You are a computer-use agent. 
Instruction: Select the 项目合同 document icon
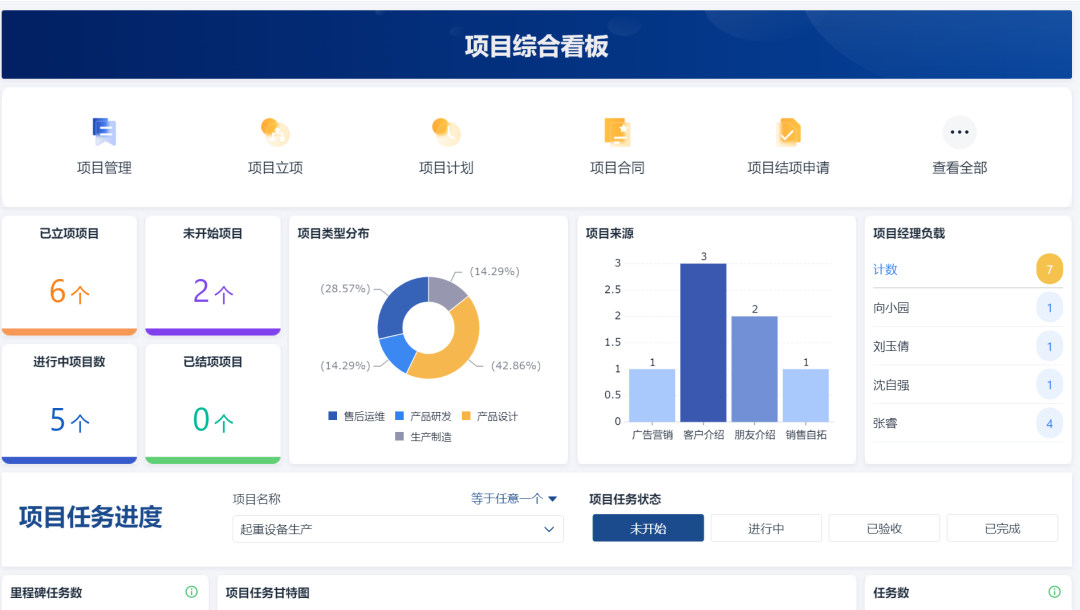pyautogui.click(x=617, y=132)
